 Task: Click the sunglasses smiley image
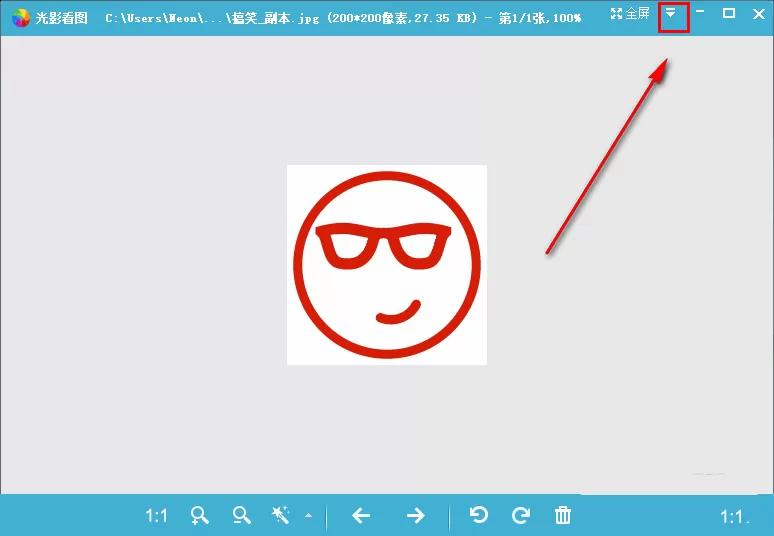pos(387,265)
